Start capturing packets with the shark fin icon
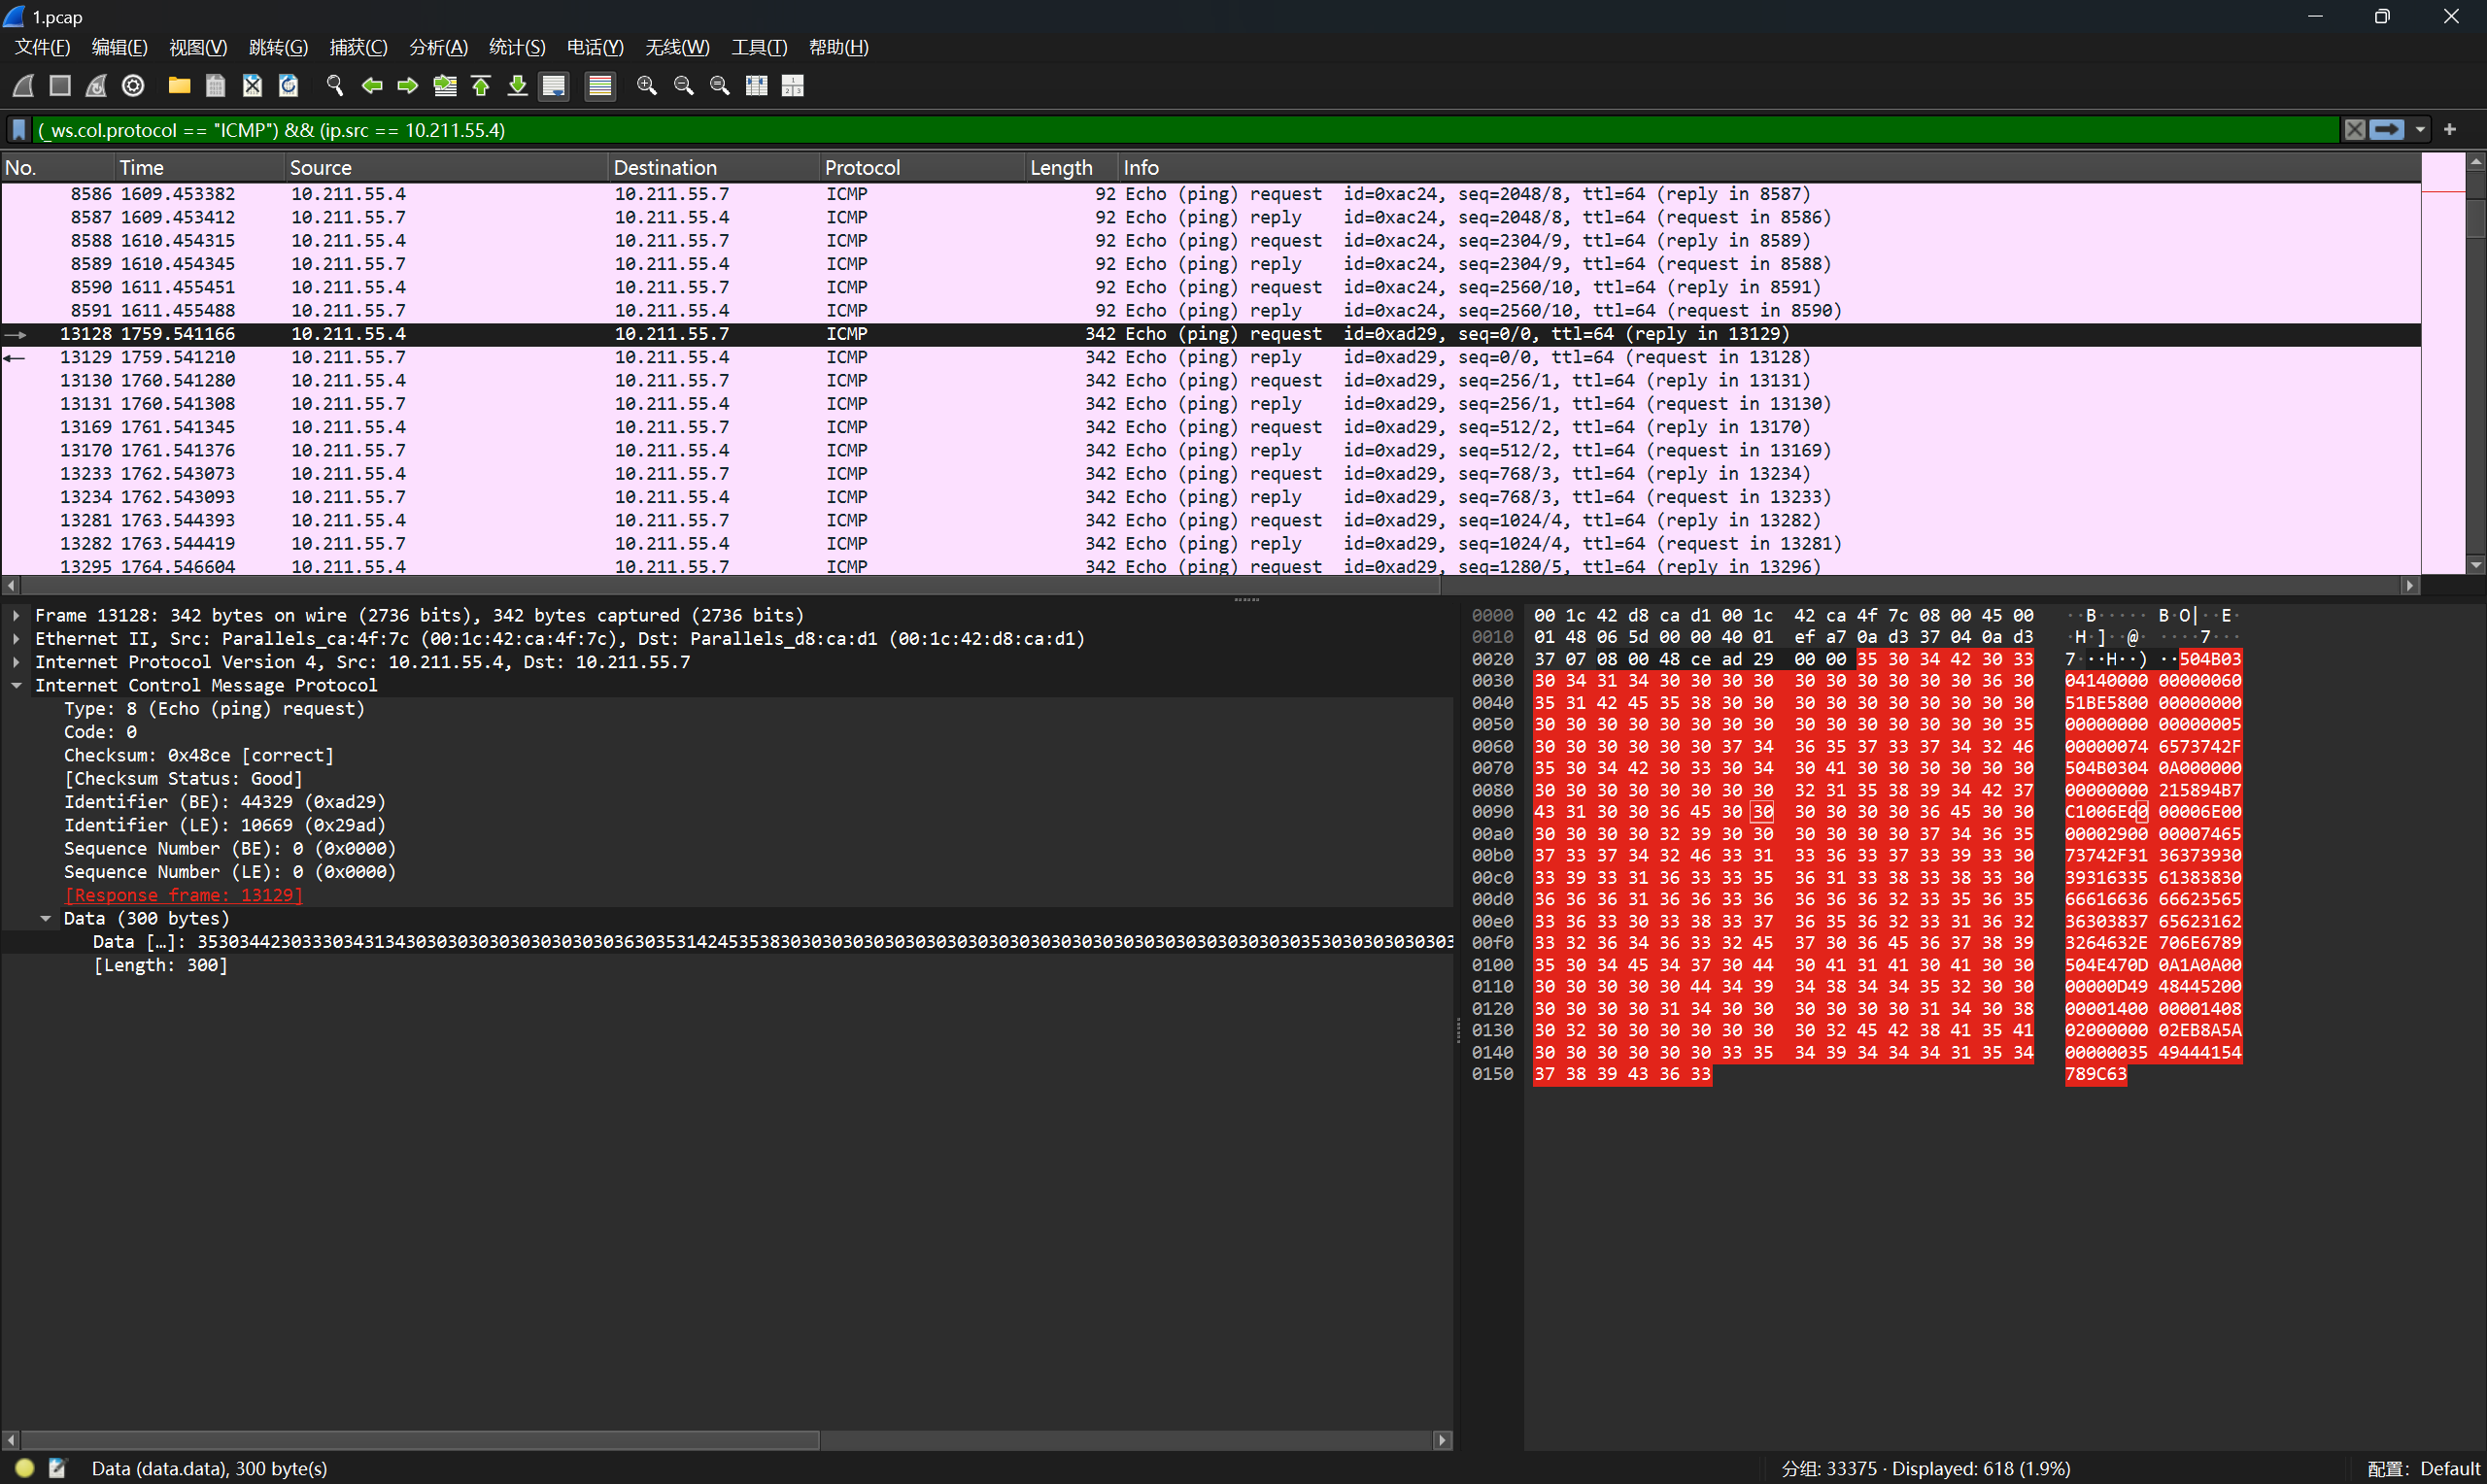2487x1484 pixels. 24,86
